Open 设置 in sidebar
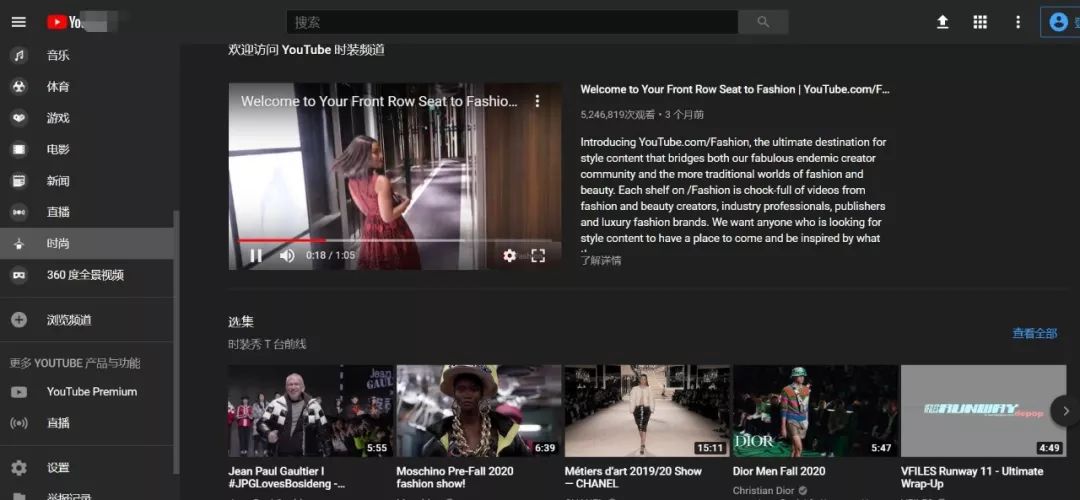Viewport: 1080px width, 500px height. 87,468
